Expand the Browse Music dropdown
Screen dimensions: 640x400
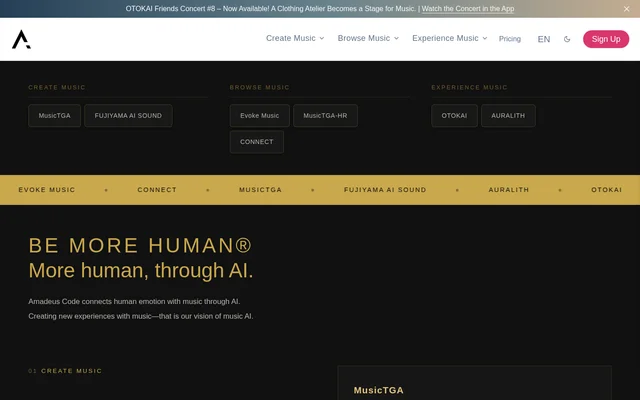click(368, 38)
